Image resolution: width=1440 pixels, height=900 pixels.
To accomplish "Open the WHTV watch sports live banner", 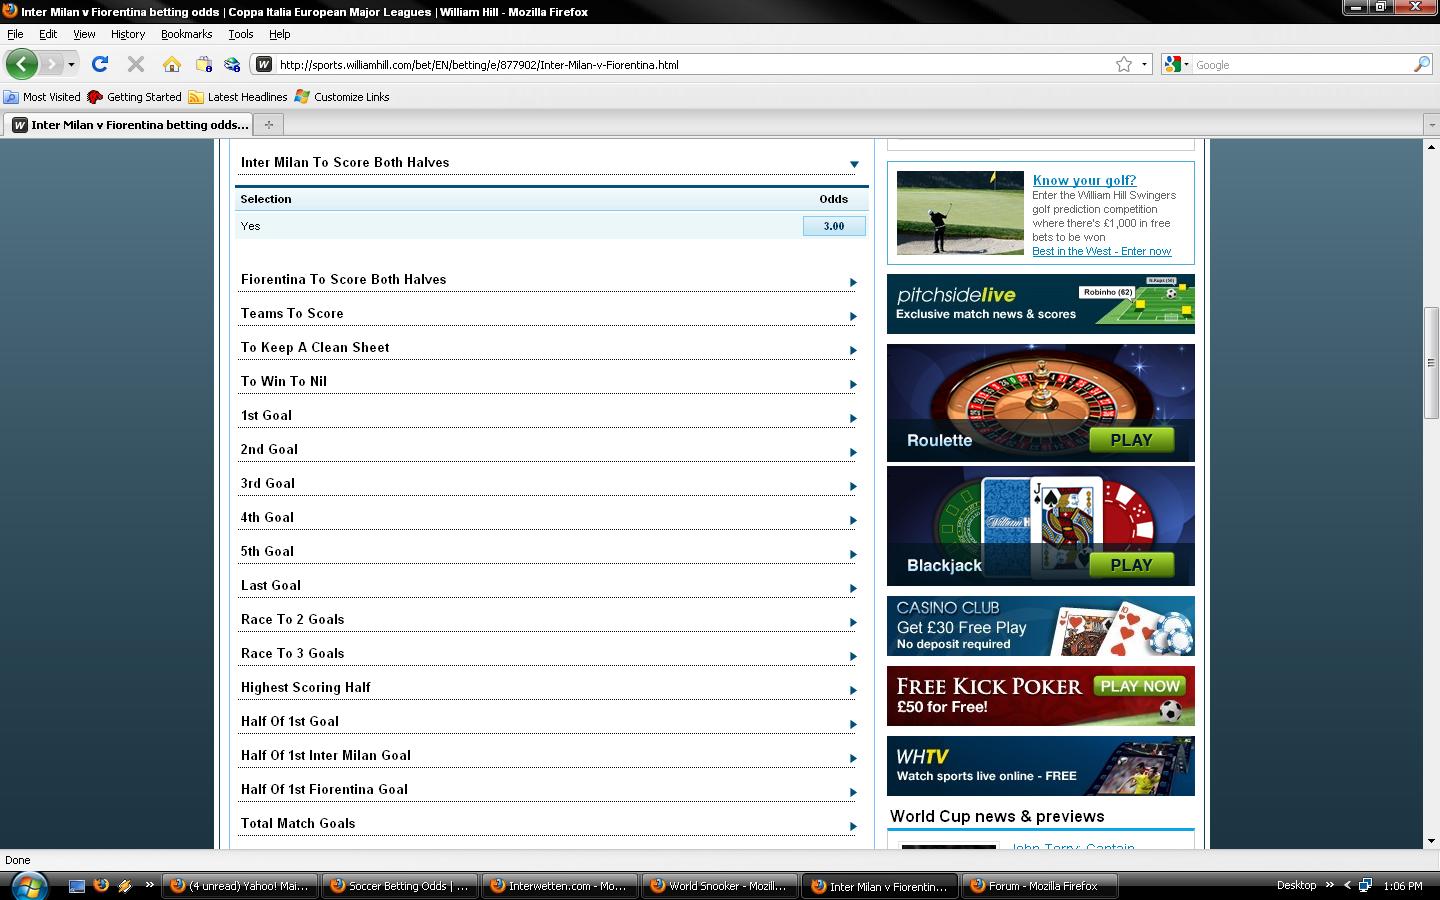I will (x=1040, y=766).
